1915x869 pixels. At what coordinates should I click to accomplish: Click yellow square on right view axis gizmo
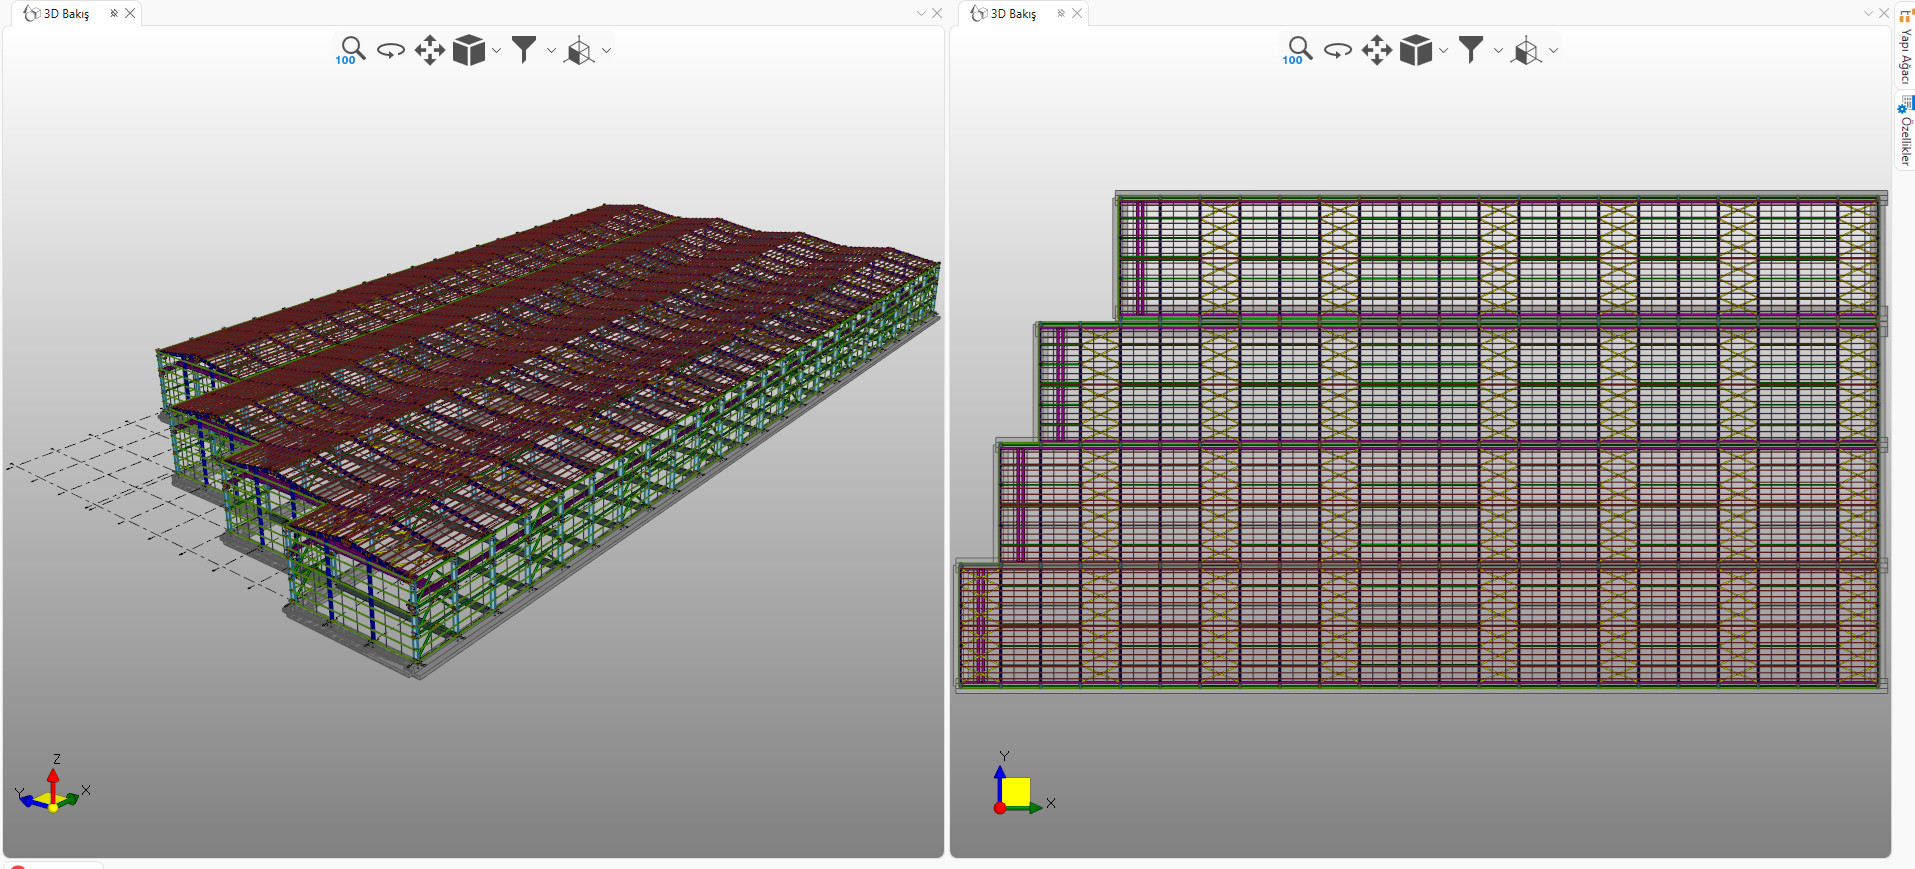point(1016,791)
